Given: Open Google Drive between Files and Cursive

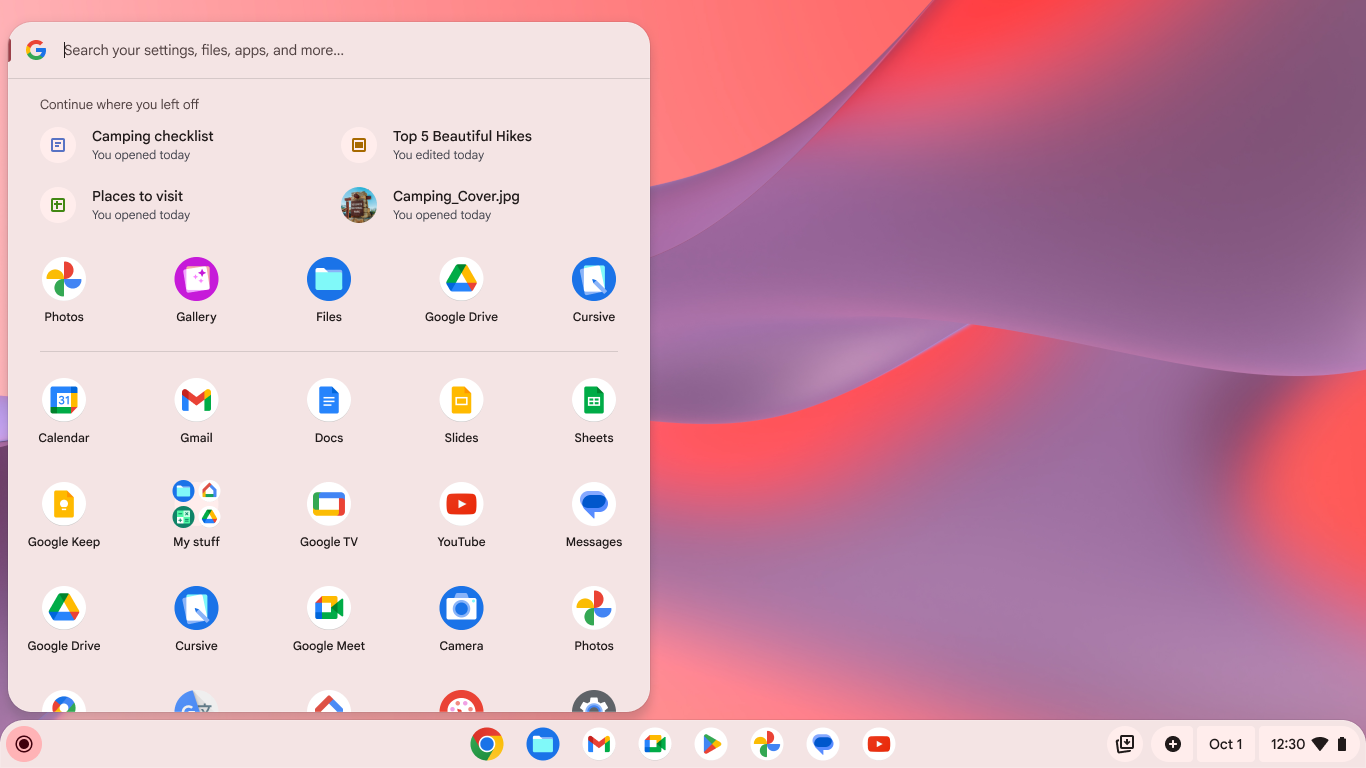Looking at the screenshot, I should [461, 279].
